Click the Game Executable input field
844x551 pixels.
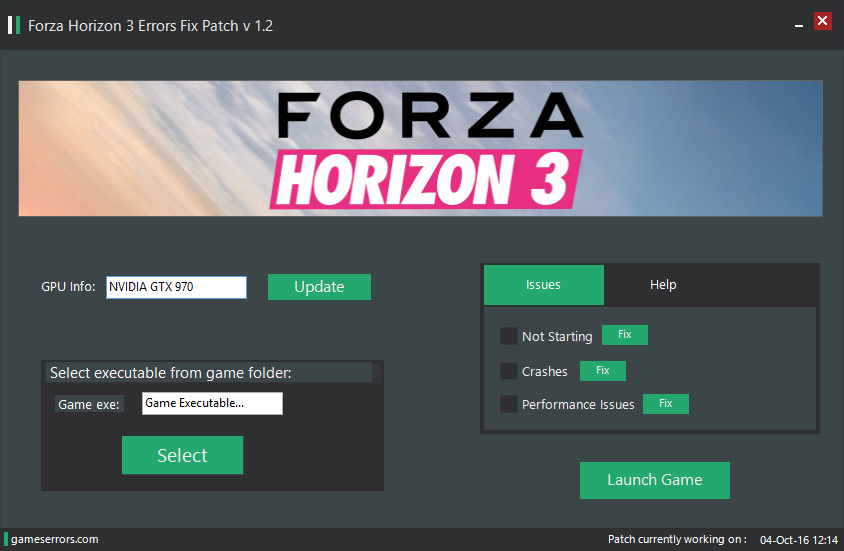212,404
